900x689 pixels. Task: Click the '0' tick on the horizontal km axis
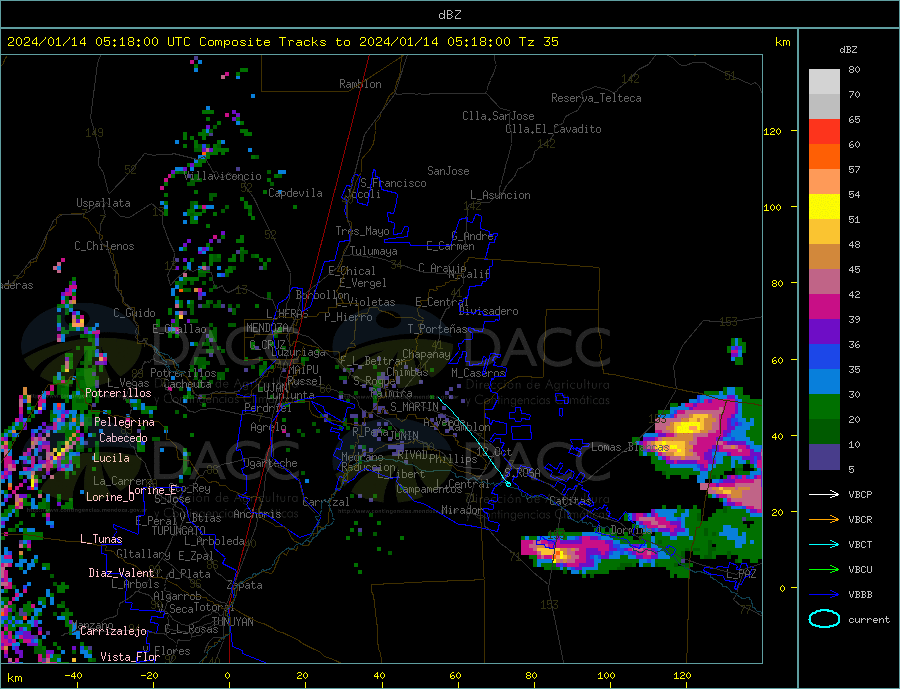pyautogui.click(x=228, y=676)
